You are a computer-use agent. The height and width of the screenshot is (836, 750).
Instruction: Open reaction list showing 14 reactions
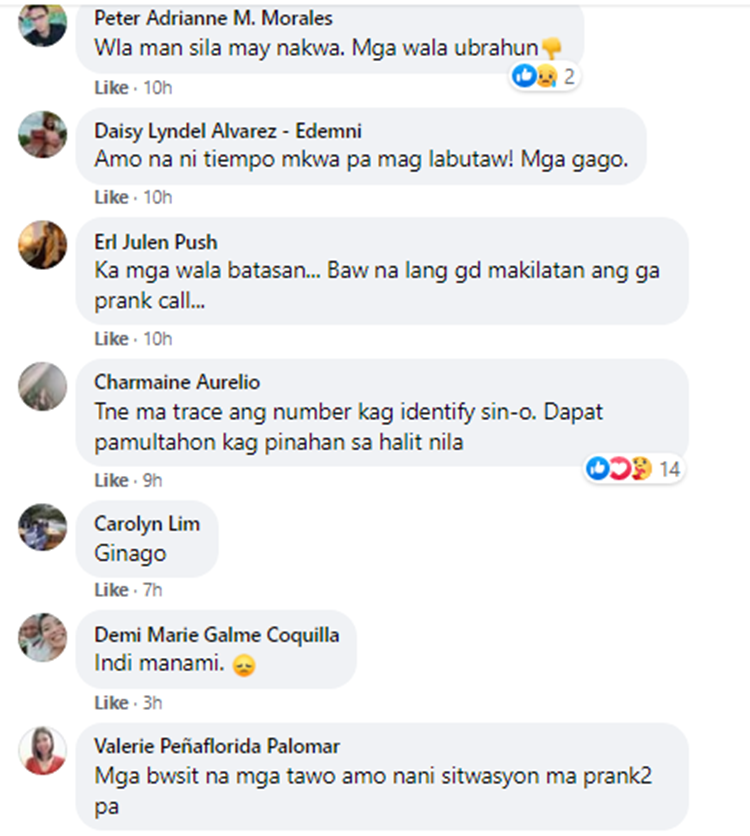click(634, 469)
